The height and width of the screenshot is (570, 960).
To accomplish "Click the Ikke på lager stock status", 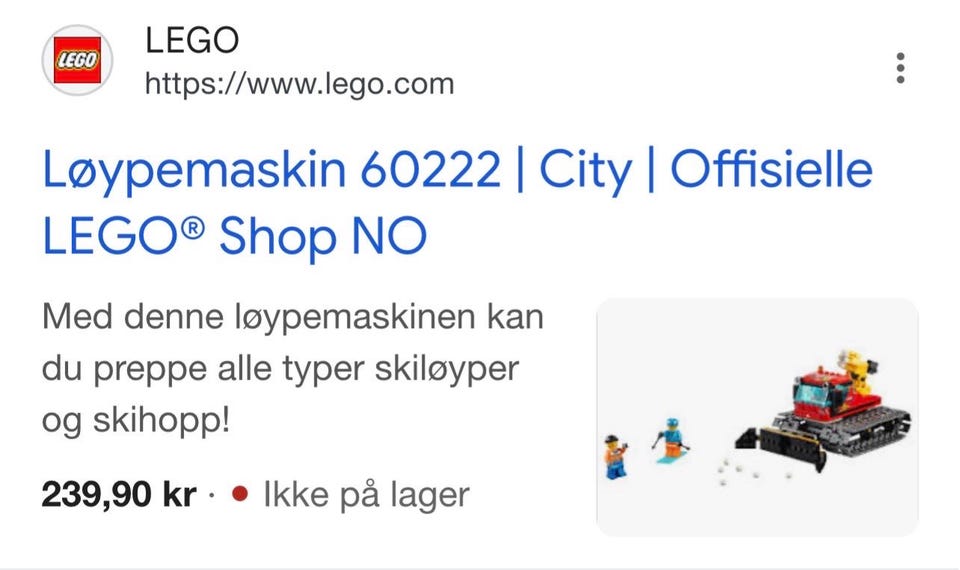I will (366, 494).
